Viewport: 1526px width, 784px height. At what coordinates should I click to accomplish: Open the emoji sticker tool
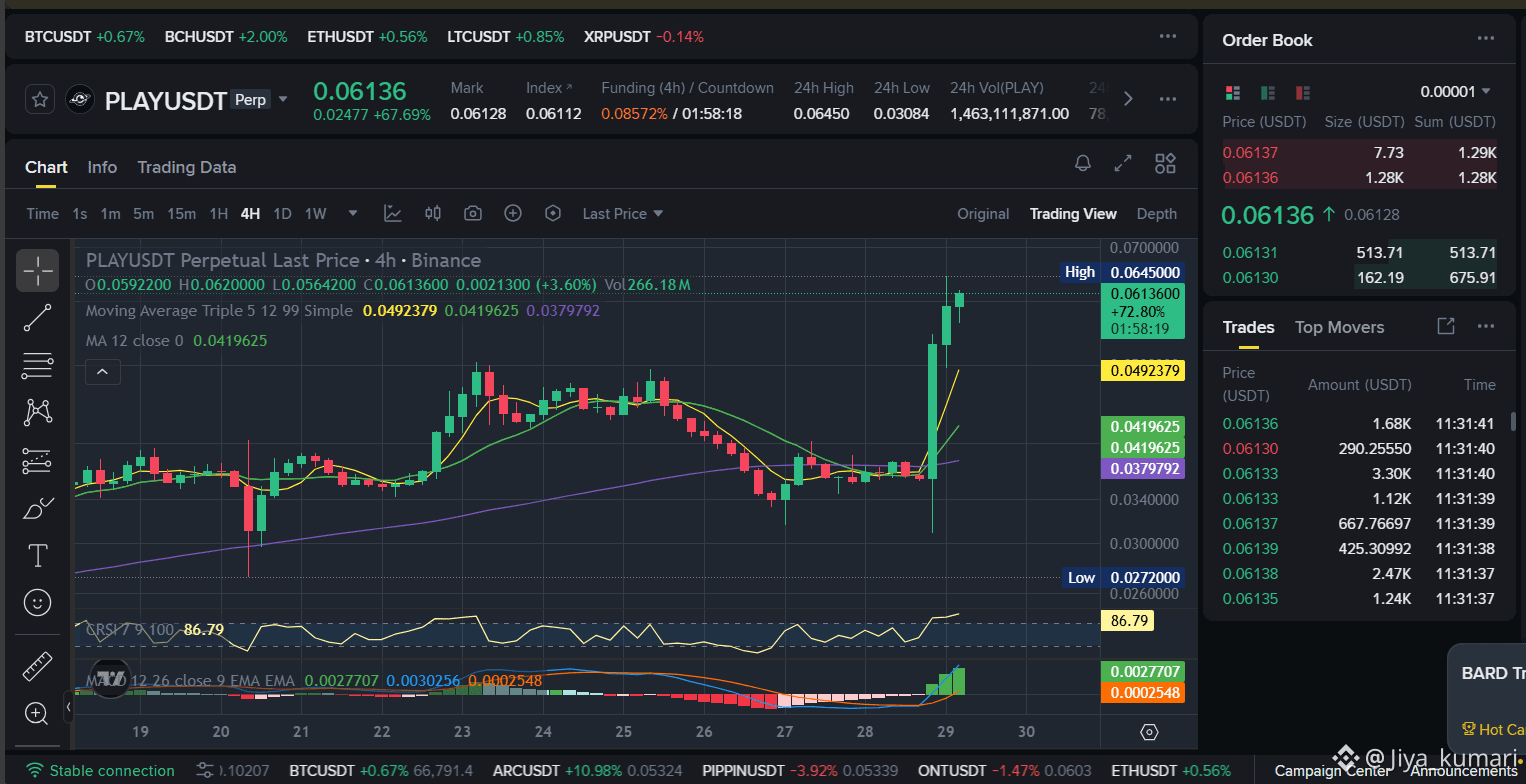click(37, 602)
